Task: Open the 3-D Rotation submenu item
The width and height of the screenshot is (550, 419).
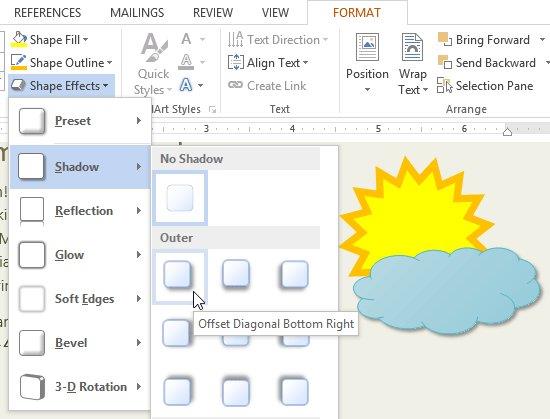Action: tap(80, 387)
